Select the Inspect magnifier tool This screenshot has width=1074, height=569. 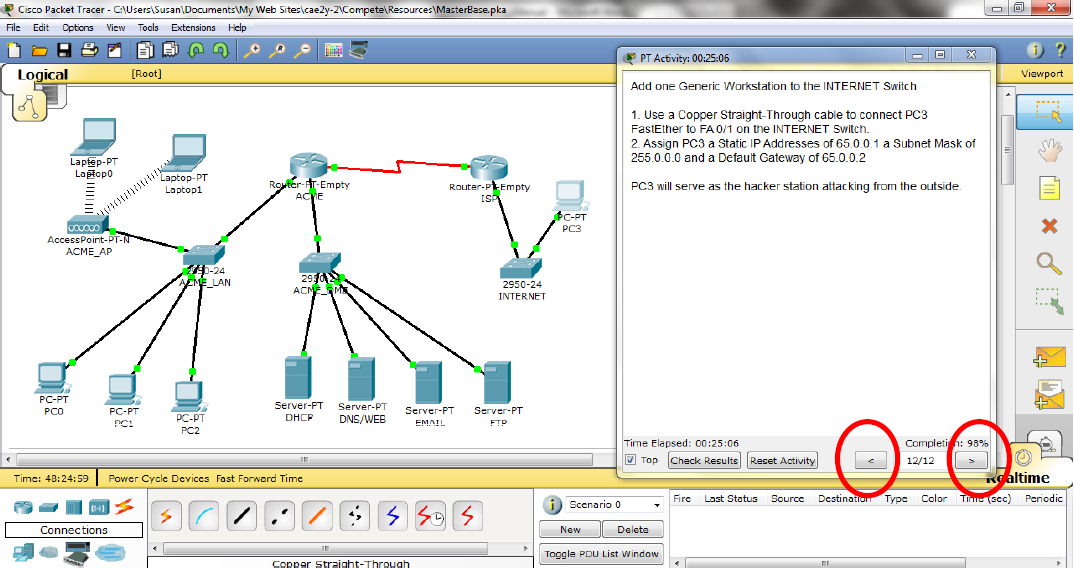[1049, 263]
